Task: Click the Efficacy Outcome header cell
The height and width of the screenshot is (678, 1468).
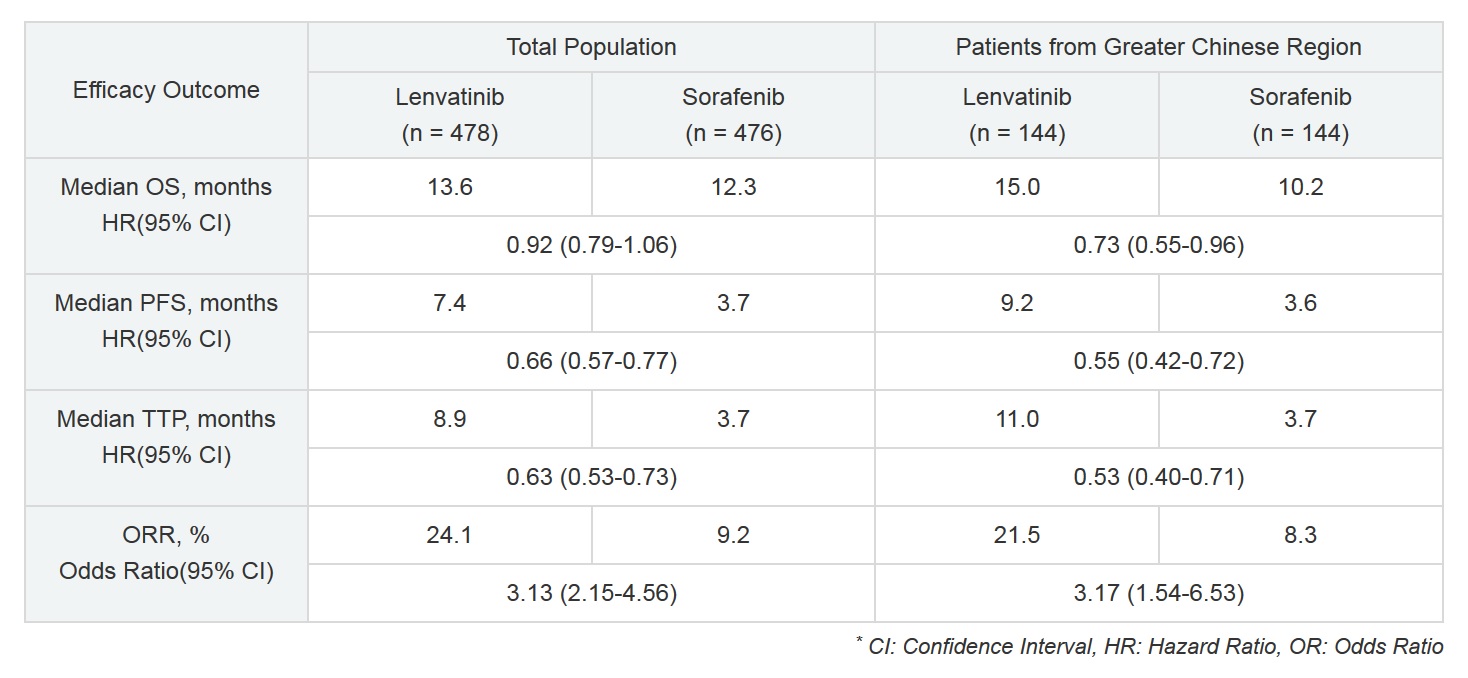Action: tap(166, 90)
